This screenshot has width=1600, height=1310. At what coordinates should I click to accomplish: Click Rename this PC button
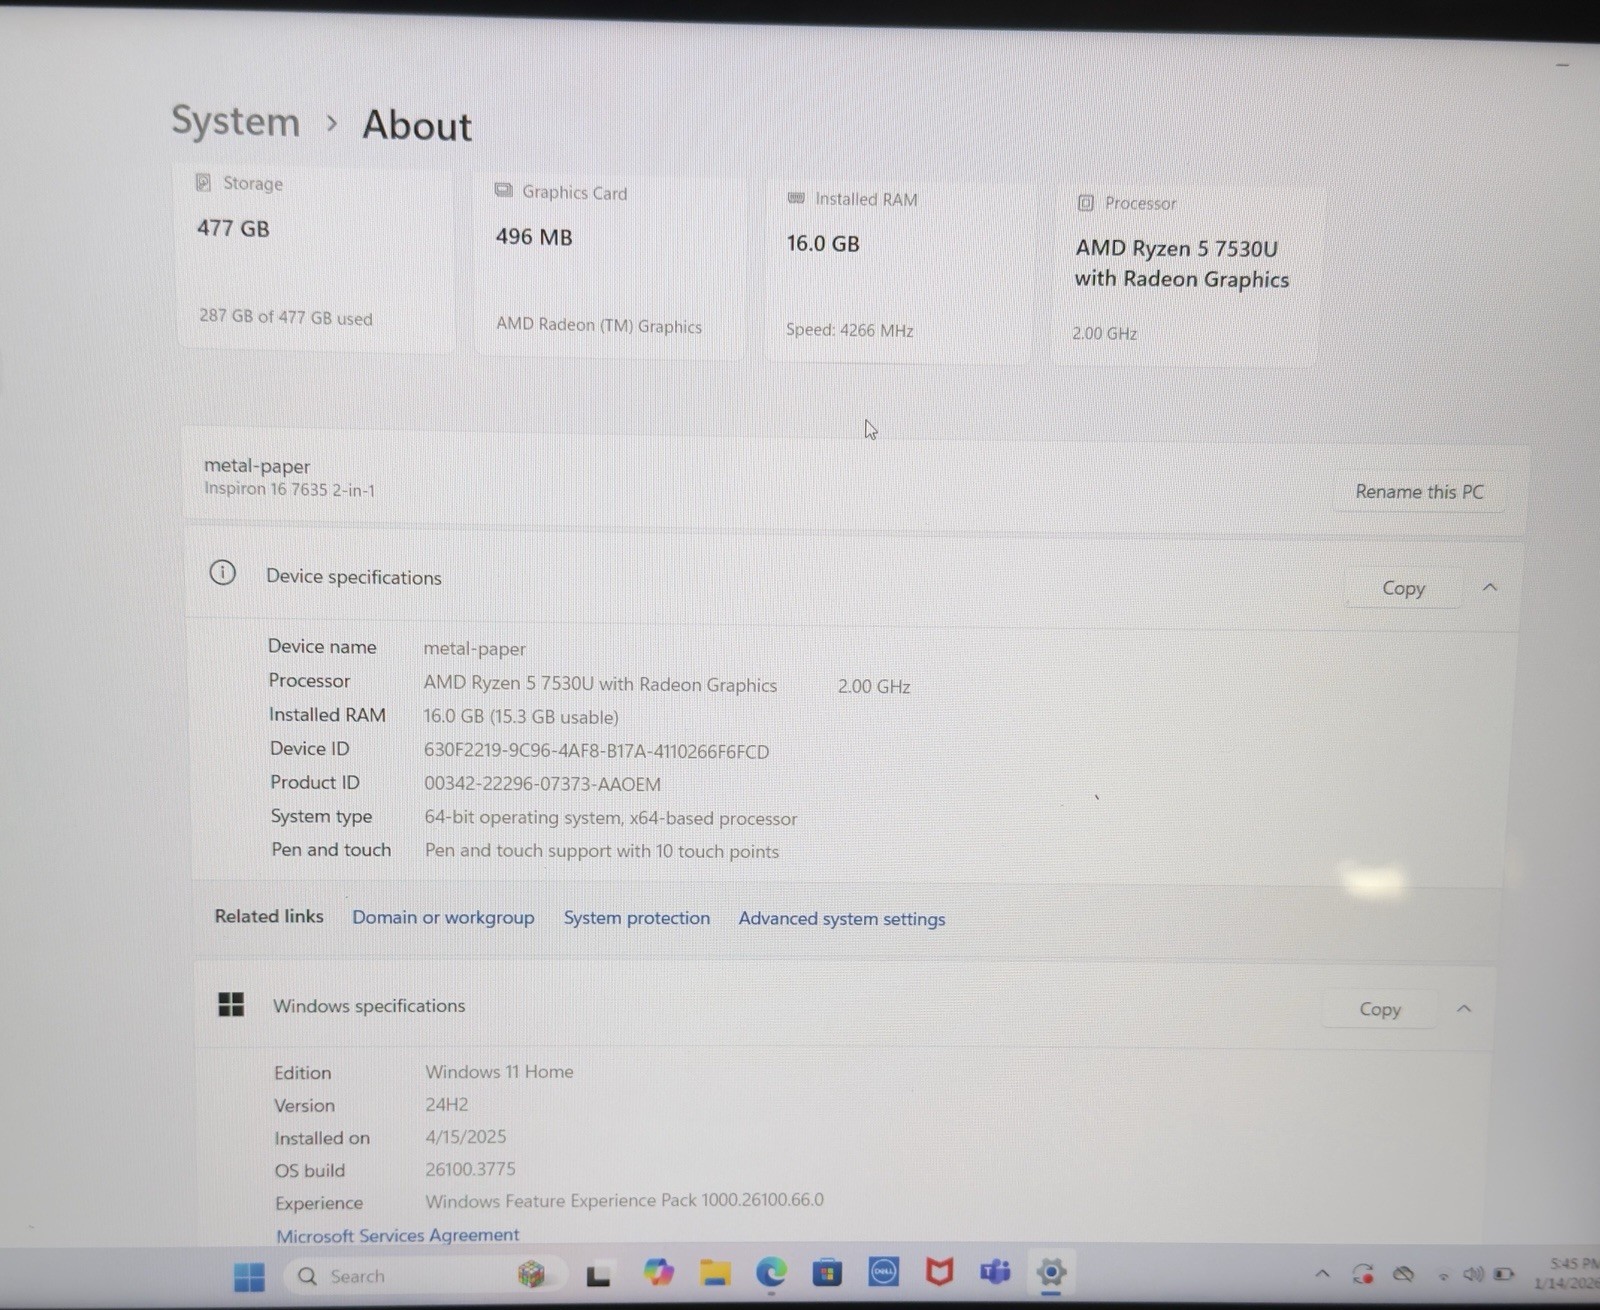point(1419,492)
